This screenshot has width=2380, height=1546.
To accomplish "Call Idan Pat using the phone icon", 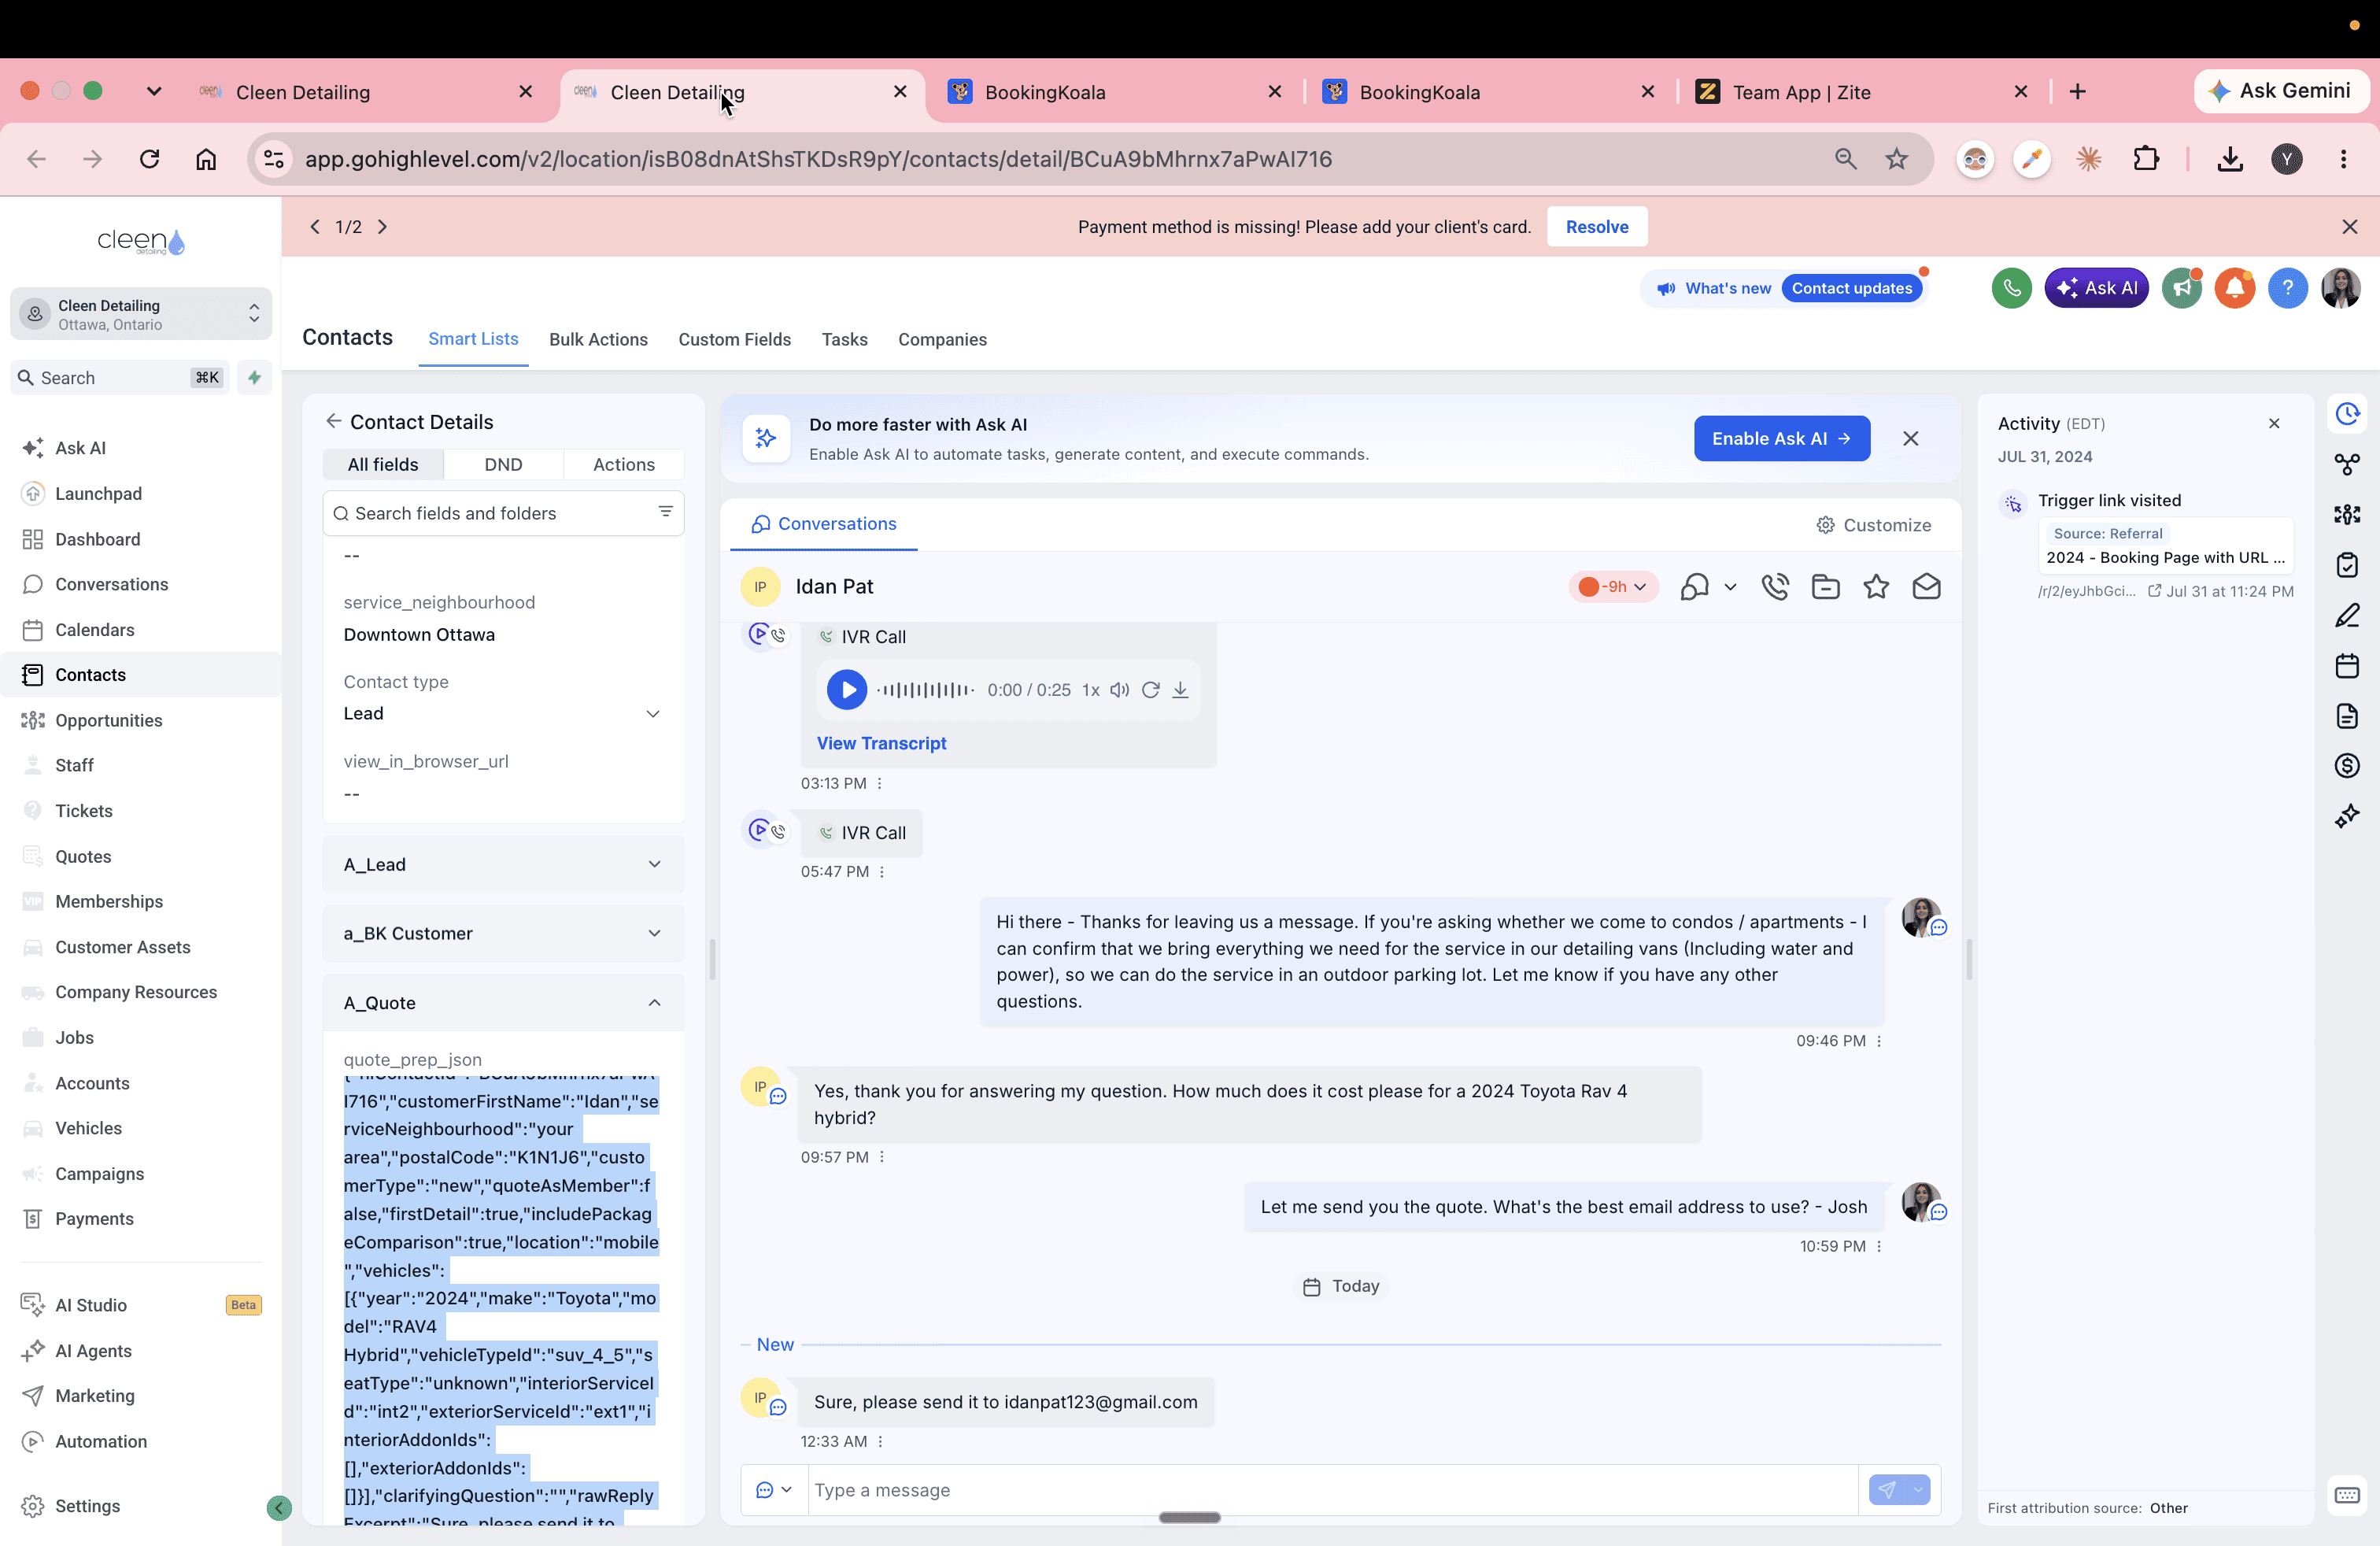I will [x=1775, y=587].
